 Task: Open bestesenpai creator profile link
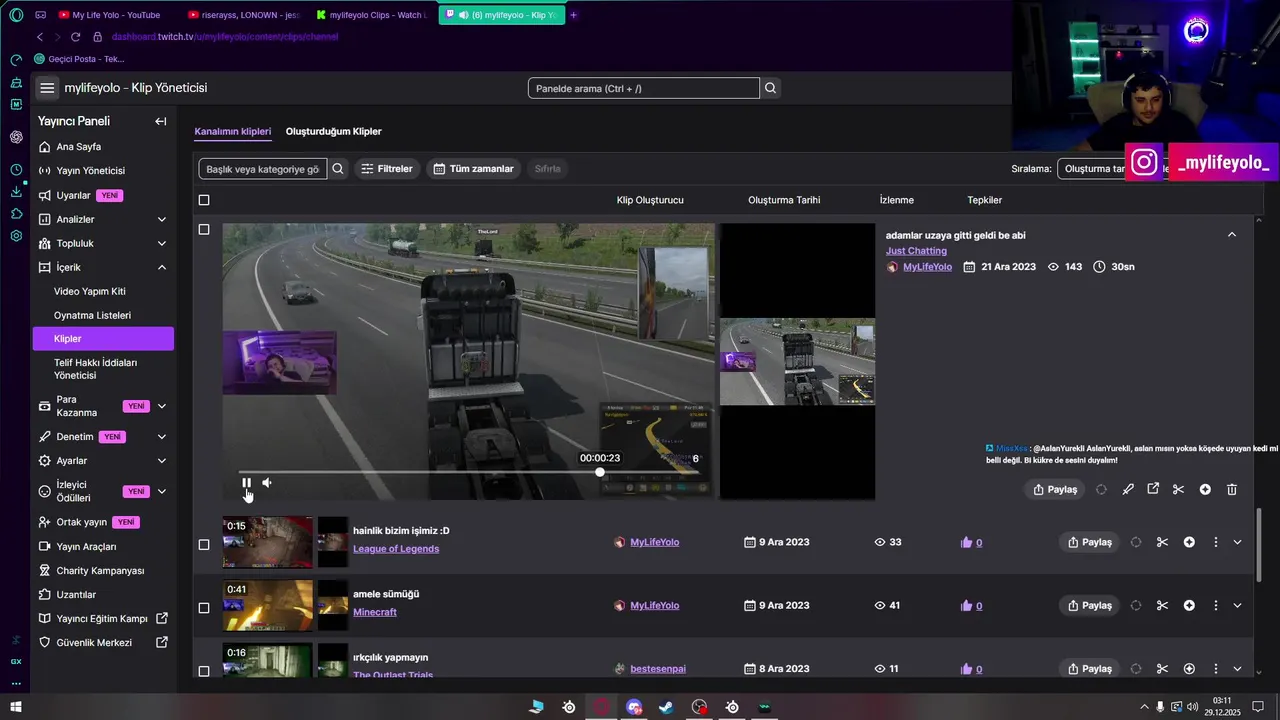pyautogui.click(x=658, y=669)
